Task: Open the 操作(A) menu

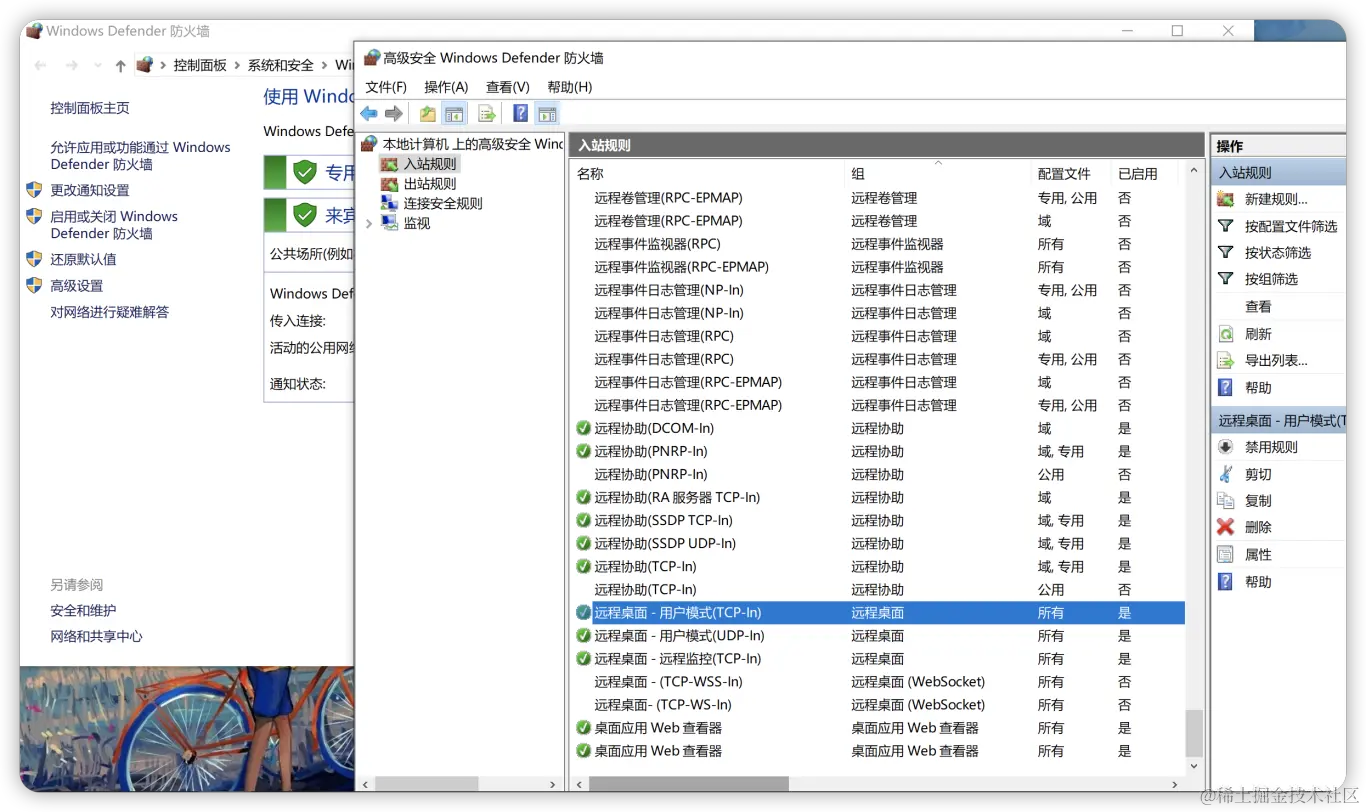Action: point(446,87)
